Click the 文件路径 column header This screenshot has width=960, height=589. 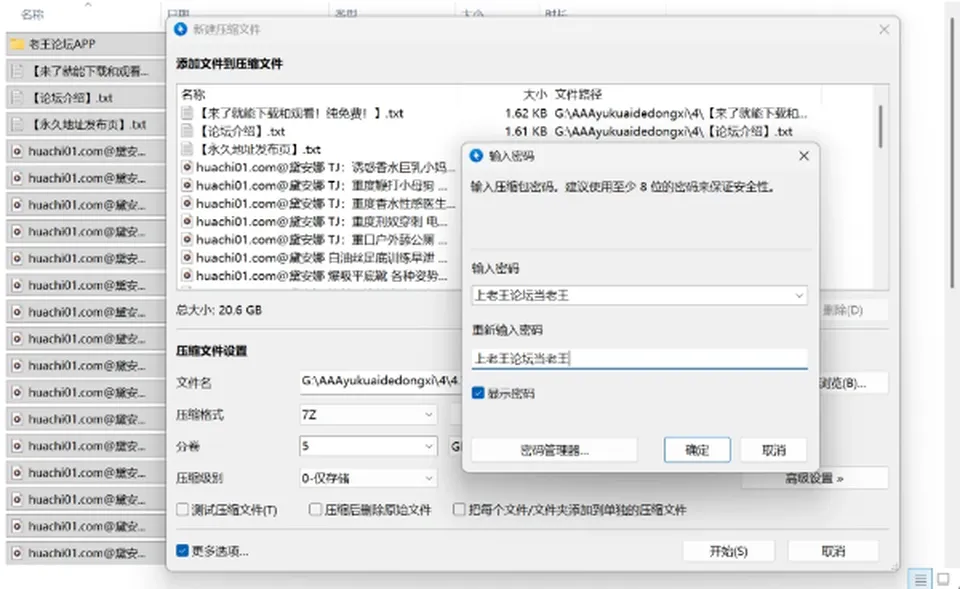tap(579, 94)
